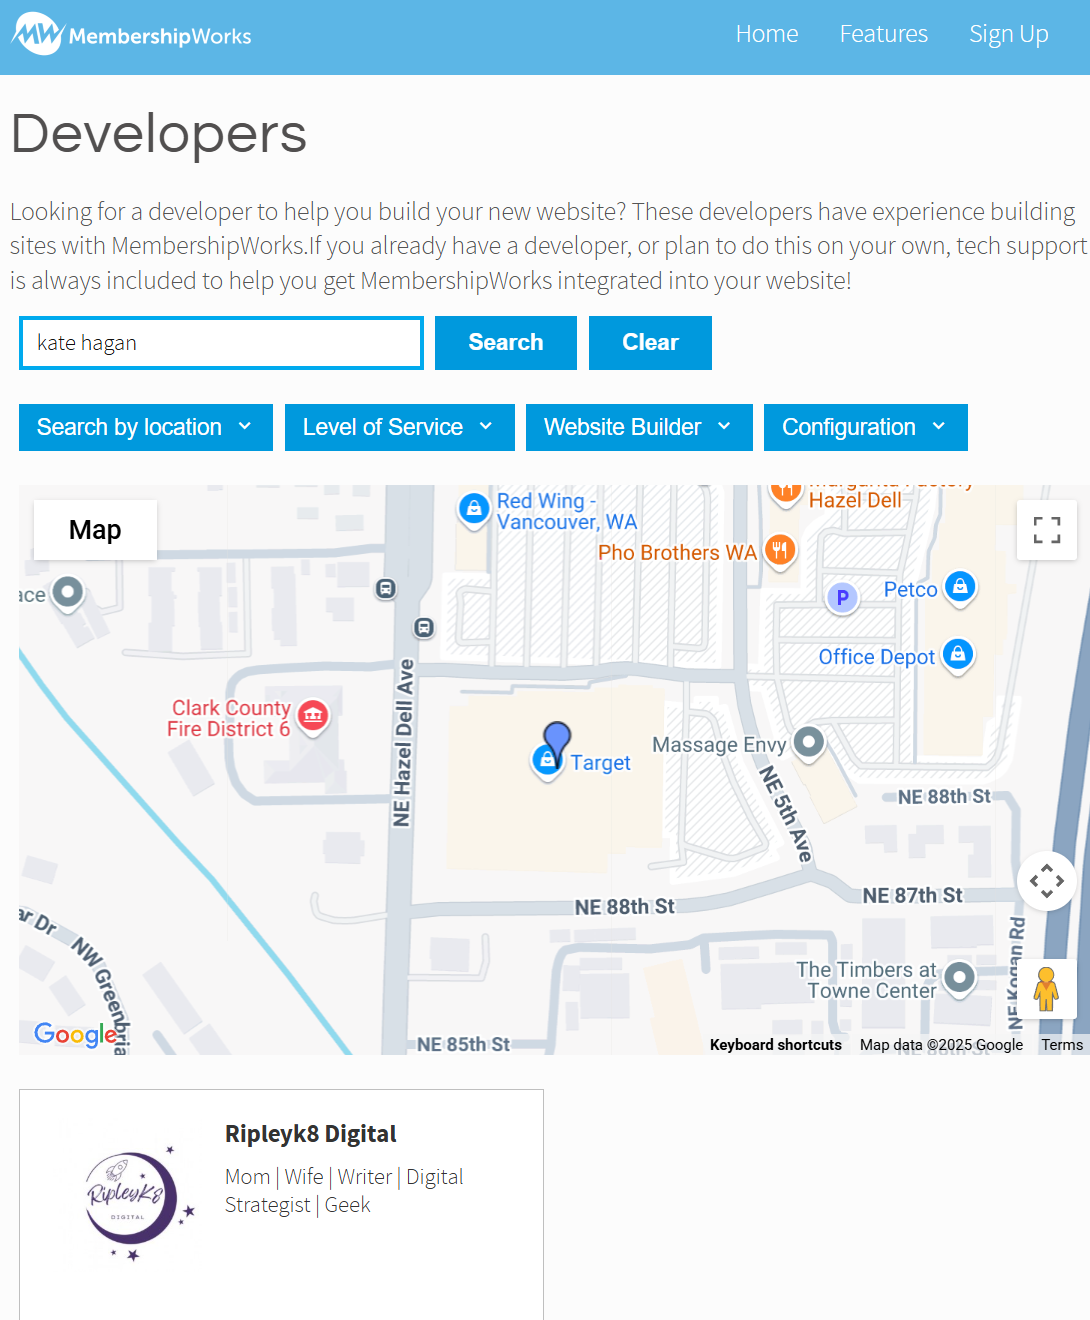Open Google logo link on map

[76, 1034]
